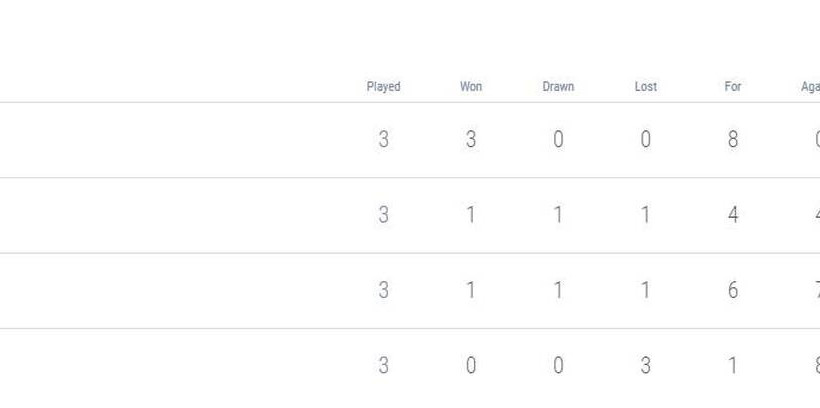Select the first row's For value 8
Image resolution: width=820 pixels, height=408 pixels.
coord(733,140)
